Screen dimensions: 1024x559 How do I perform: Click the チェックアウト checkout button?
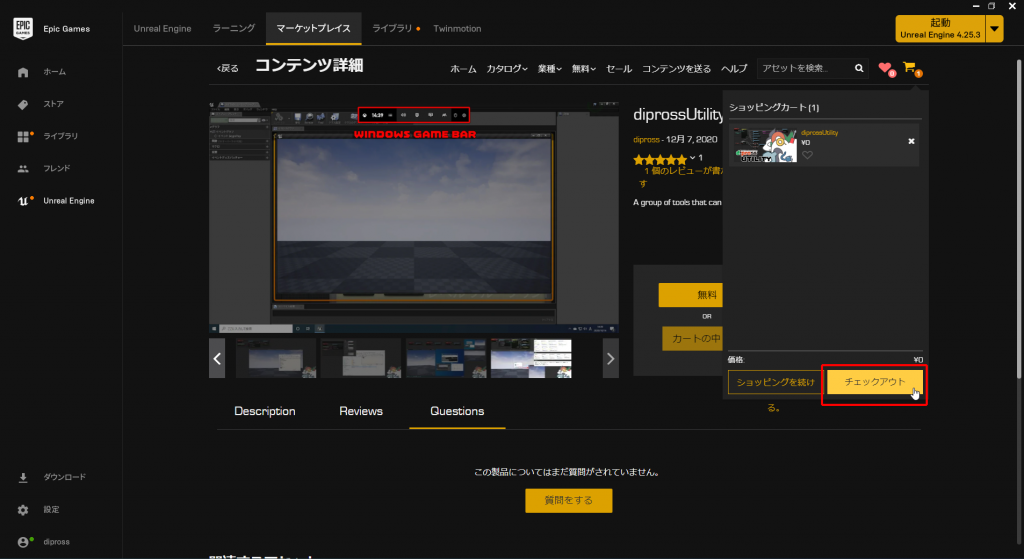875,382
